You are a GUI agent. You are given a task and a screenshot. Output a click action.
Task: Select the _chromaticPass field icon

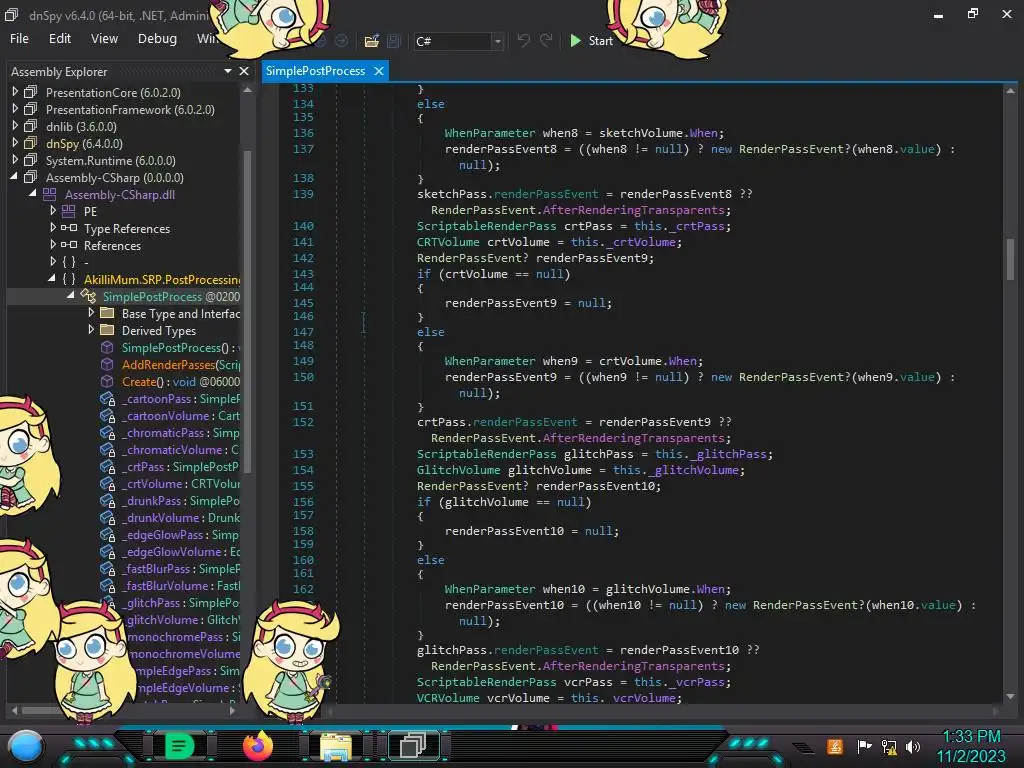point(108,433)
